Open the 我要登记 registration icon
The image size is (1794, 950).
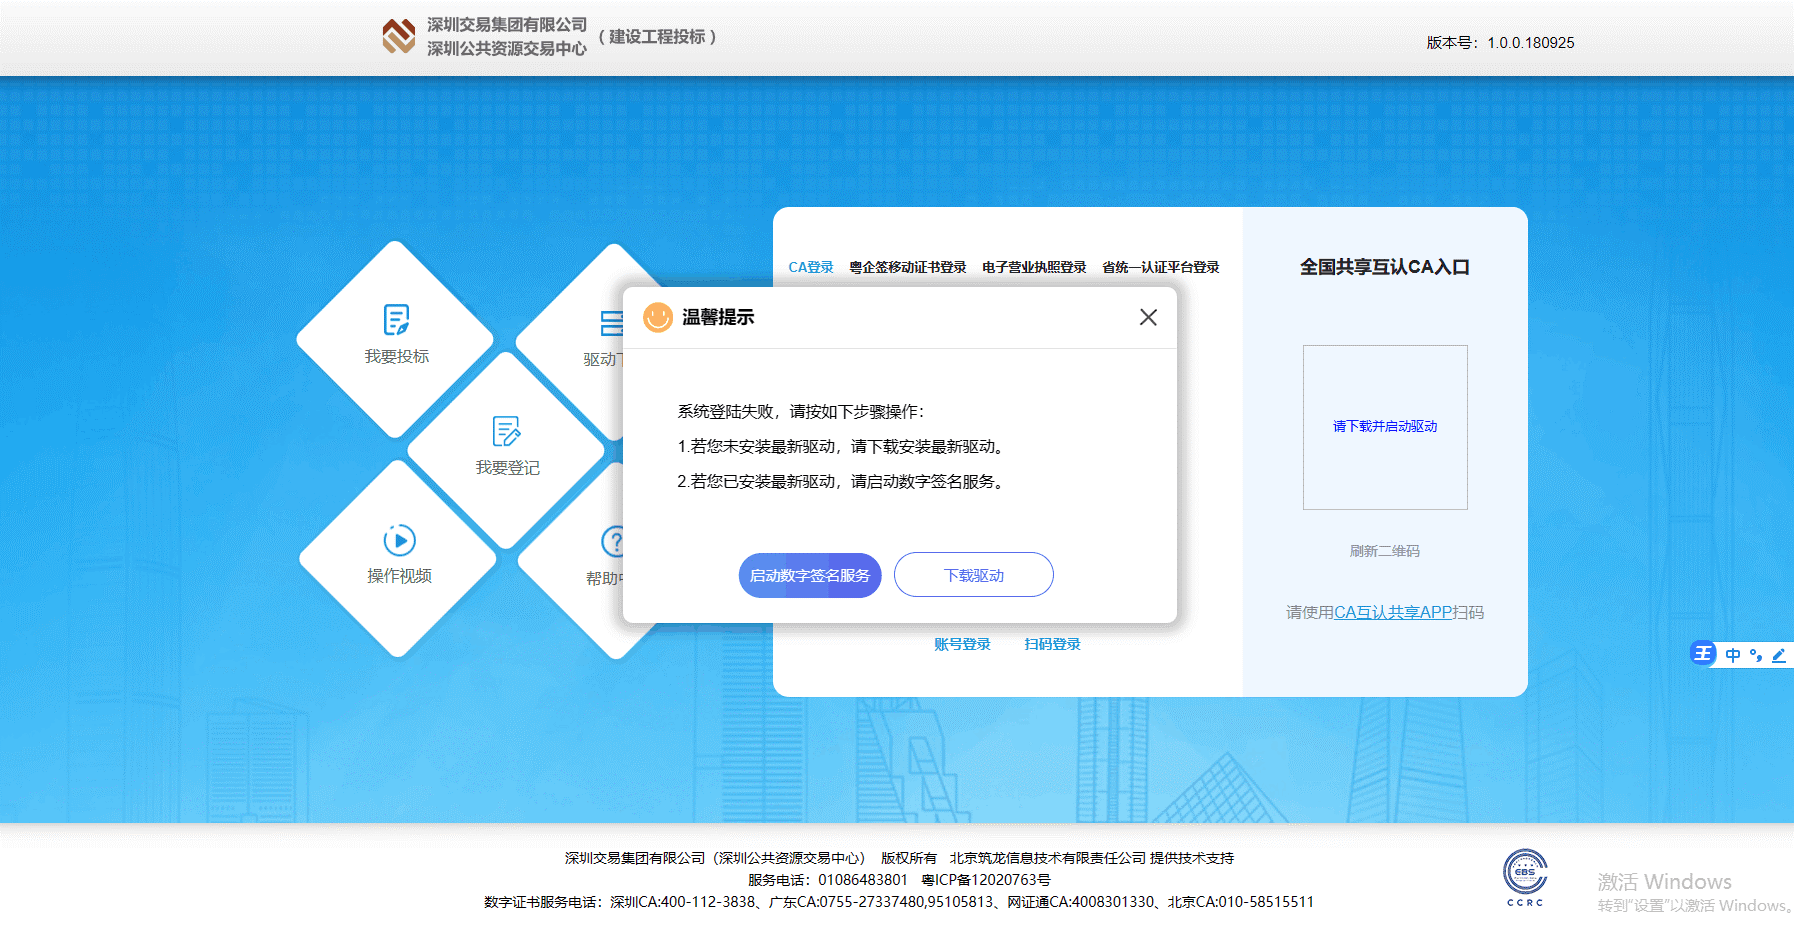click(x=507, y=432)
